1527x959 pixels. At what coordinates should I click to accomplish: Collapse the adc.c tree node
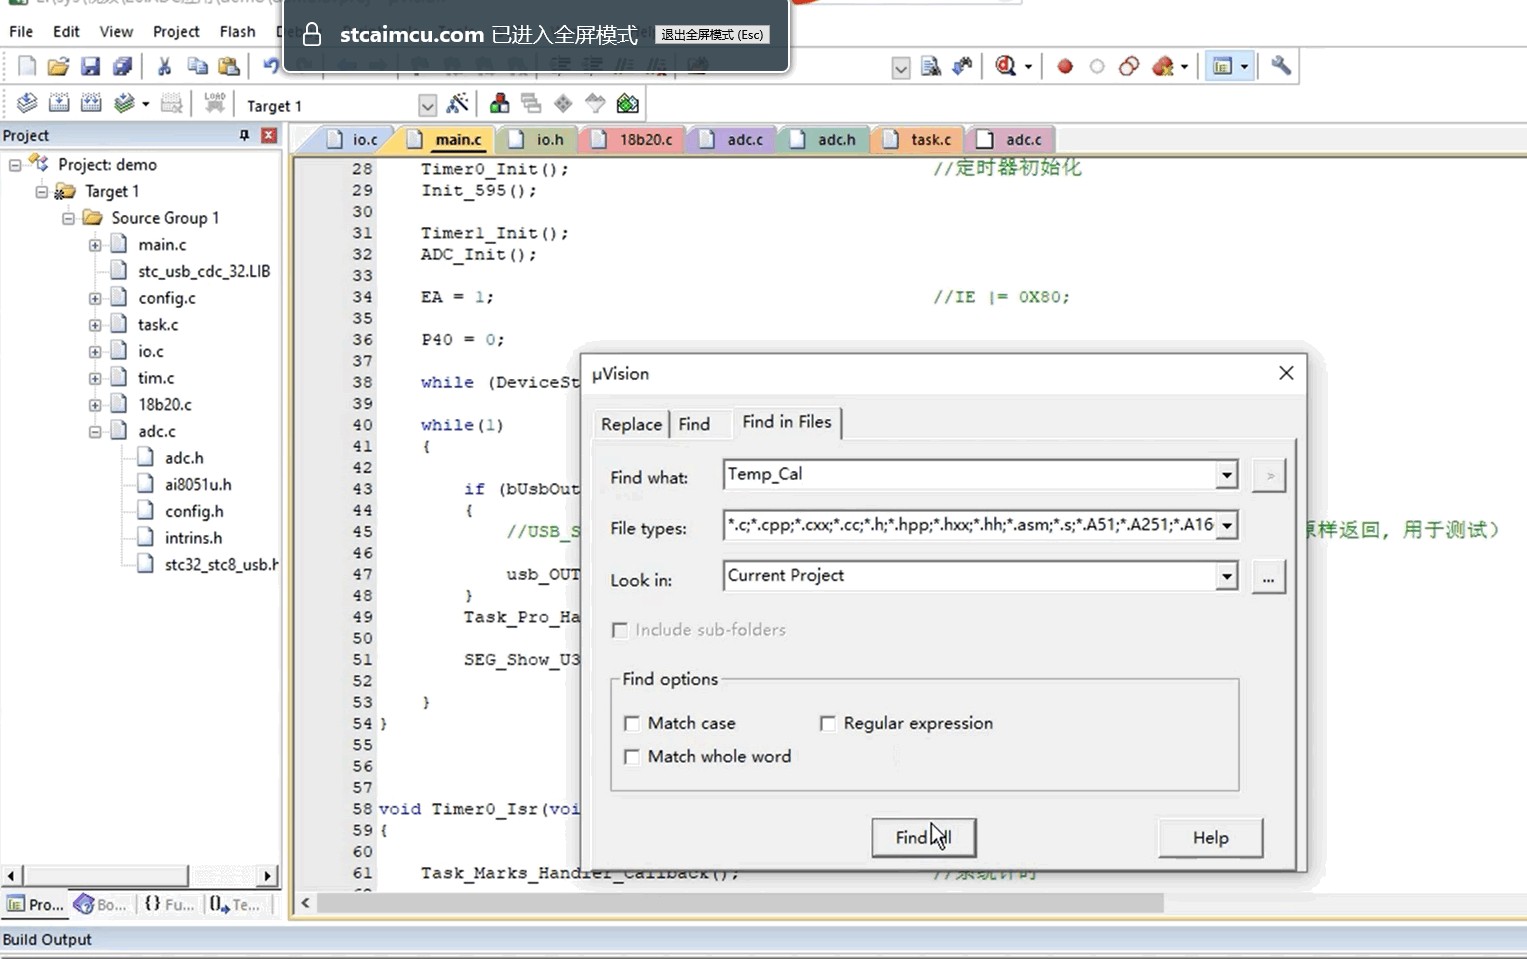click(95, 432)
